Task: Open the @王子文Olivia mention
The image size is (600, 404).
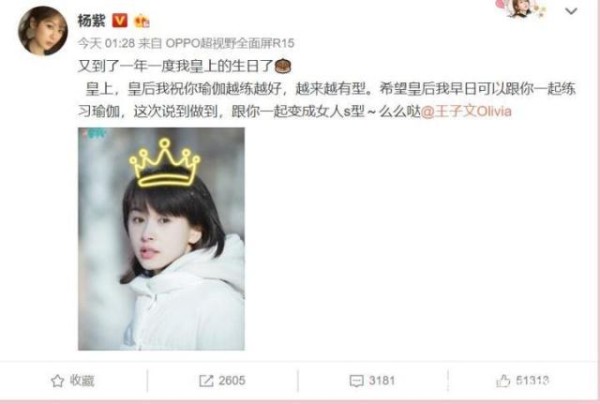Action: coord(466,111)
